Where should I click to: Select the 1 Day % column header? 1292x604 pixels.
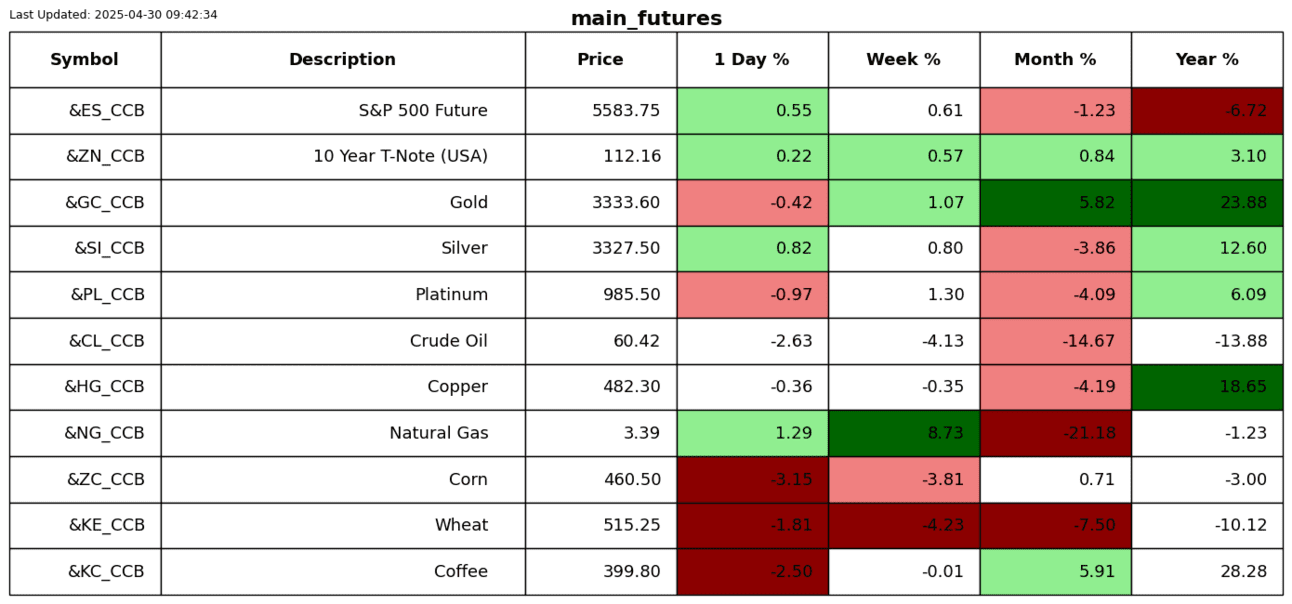coord(752,60)
